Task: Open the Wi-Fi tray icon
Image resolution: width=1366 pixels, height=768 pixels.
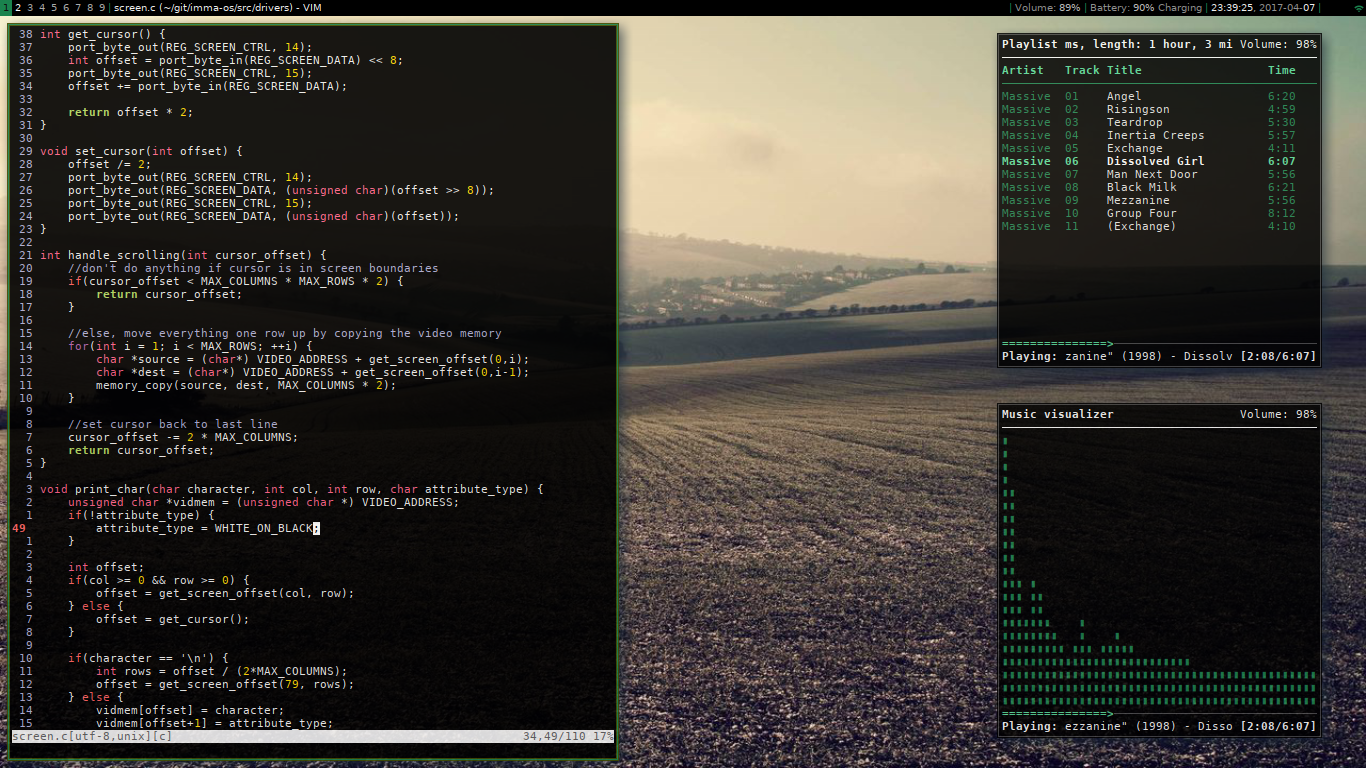Action: tap(1357, 7)
